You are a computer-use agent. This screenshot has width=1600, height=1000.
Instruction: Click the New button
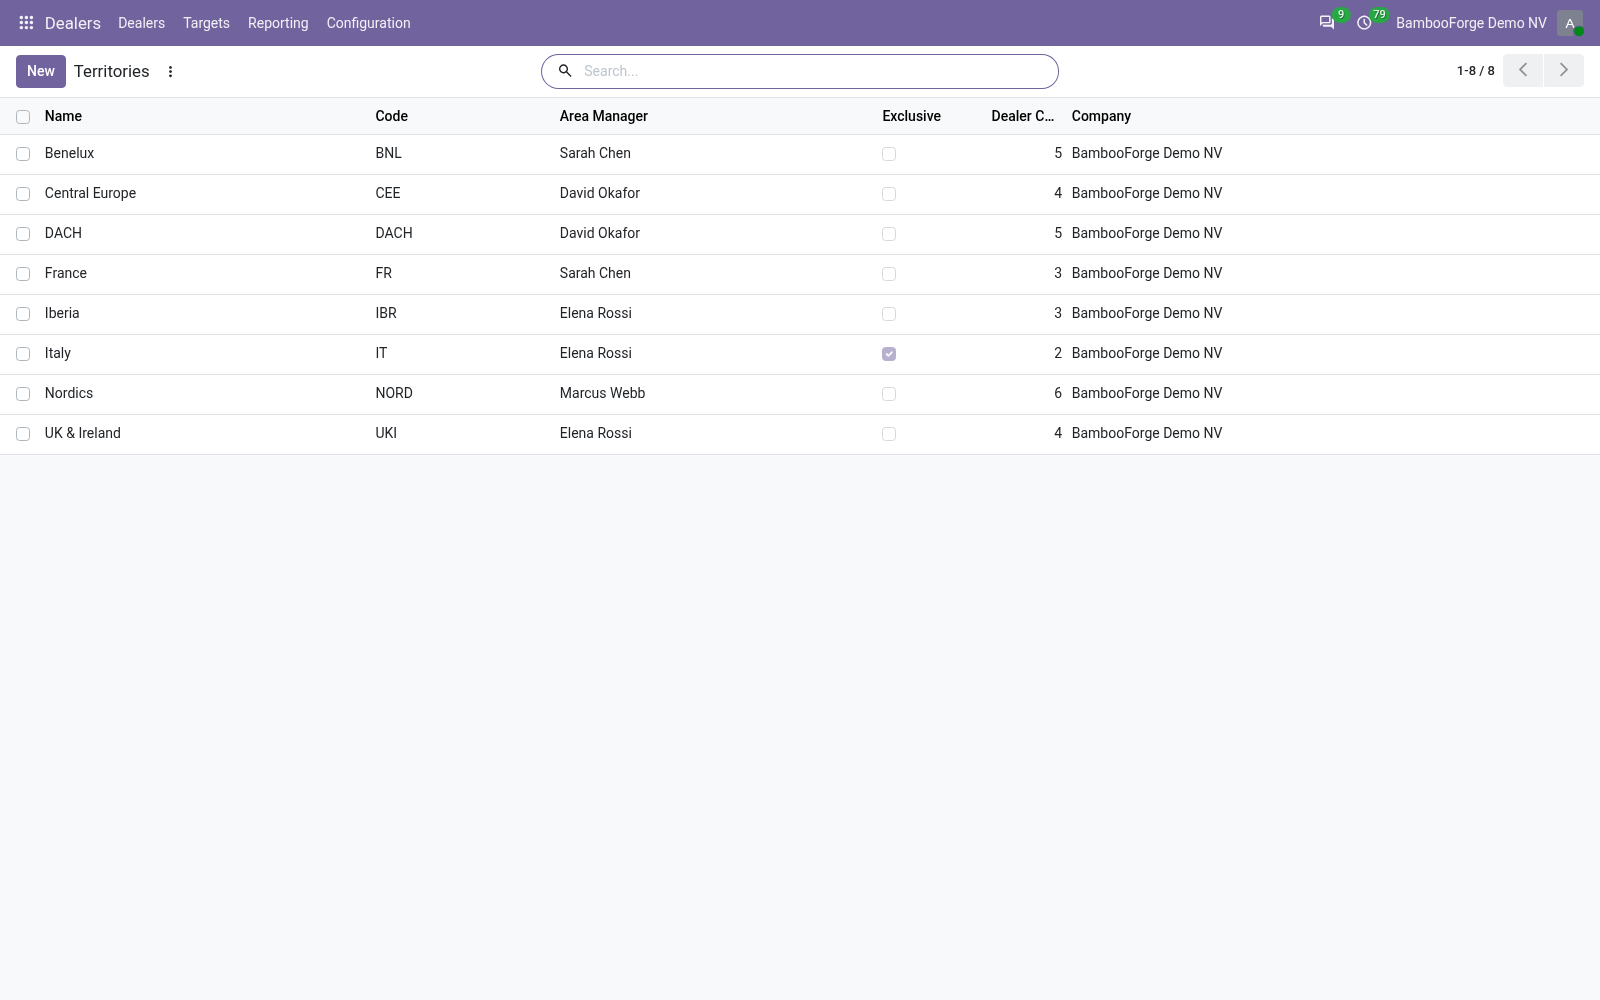(x=41, y=71)
